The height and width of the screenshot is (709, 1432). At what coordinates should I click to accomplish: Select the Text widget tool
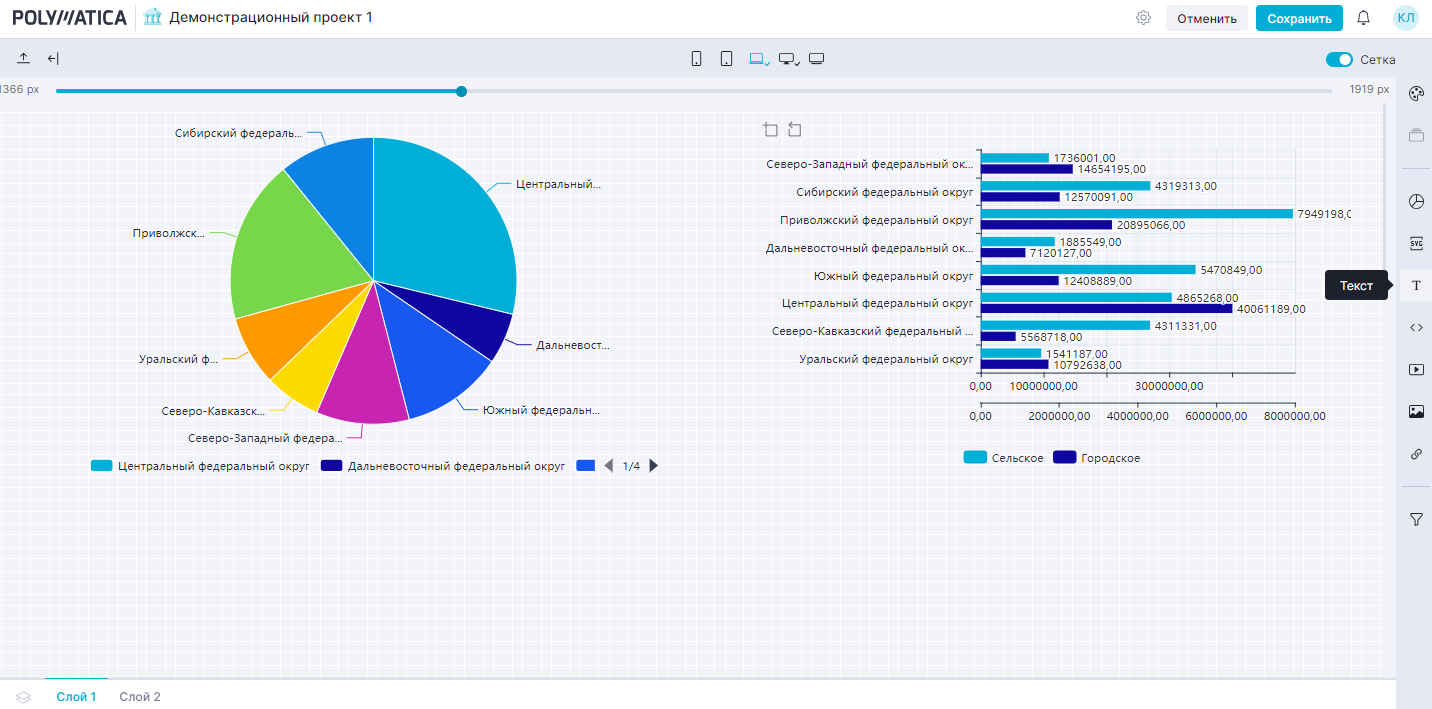pyautogui.click(x=1415, y=286)
